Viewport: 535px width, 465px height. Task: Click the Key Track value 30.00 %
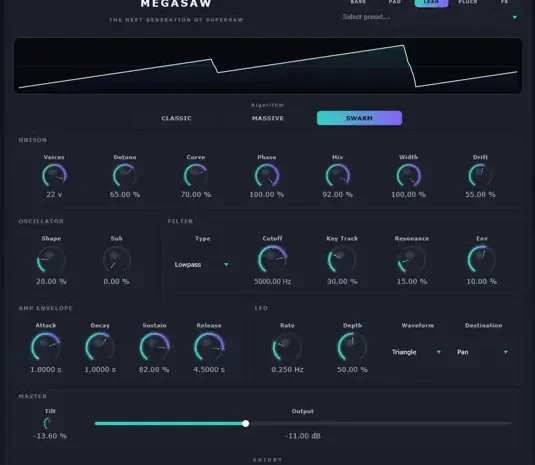pyautogui.click(x=342, y=281)
